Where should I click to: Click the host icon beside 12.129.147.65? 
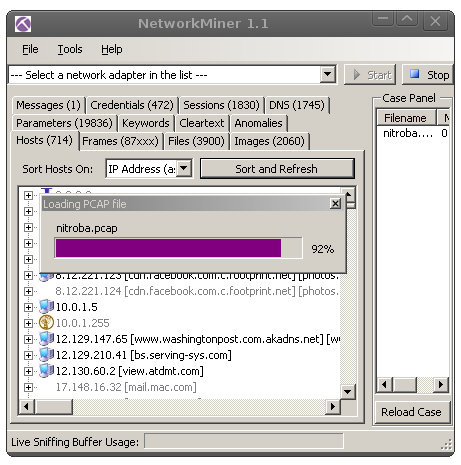click(x=46, y=339)
